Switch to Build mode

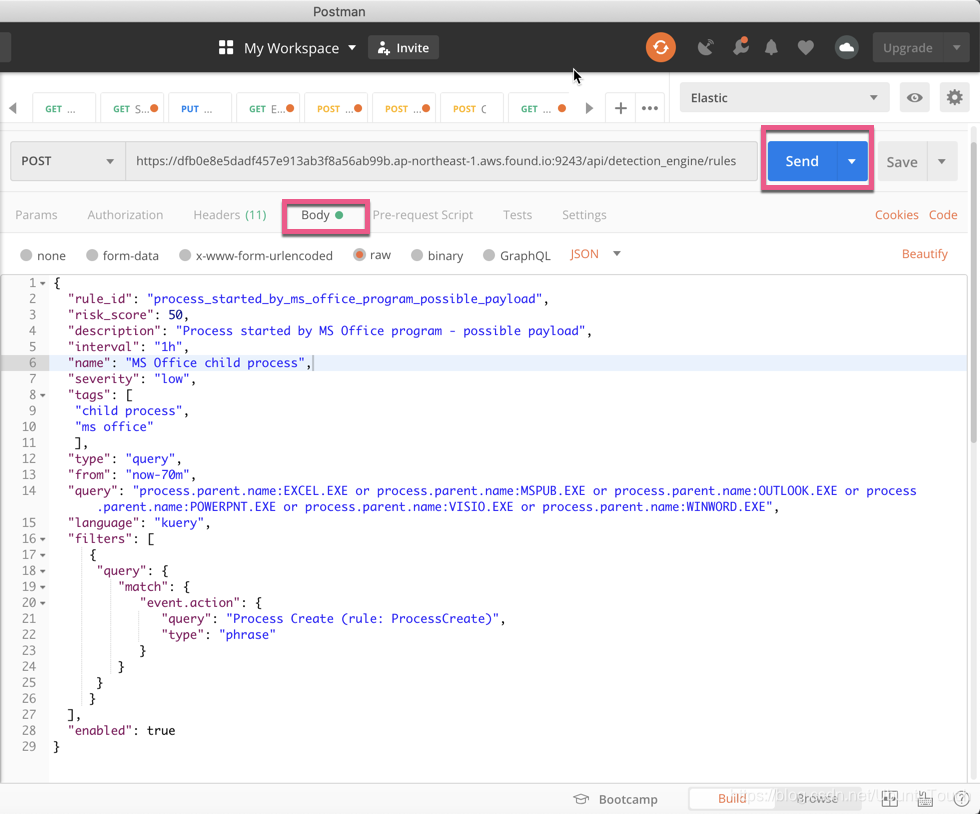coord(731,798)
